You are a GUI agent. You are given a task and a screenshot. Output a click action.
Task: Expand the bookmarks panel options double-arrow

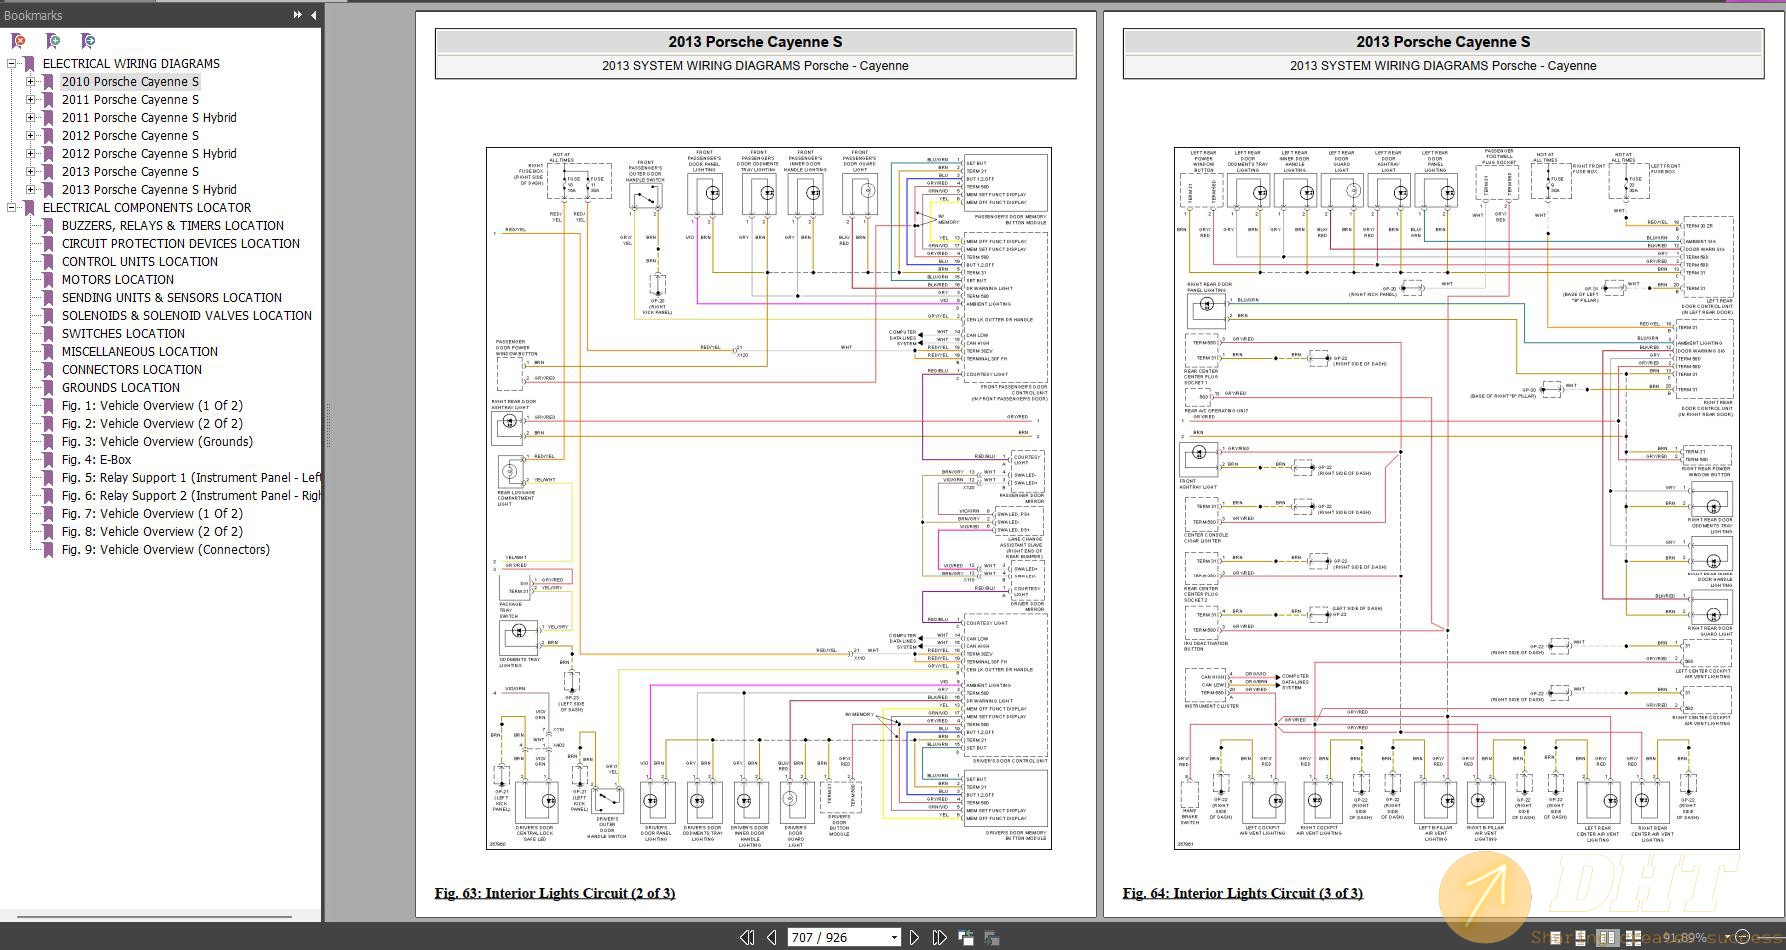(297, 15)
